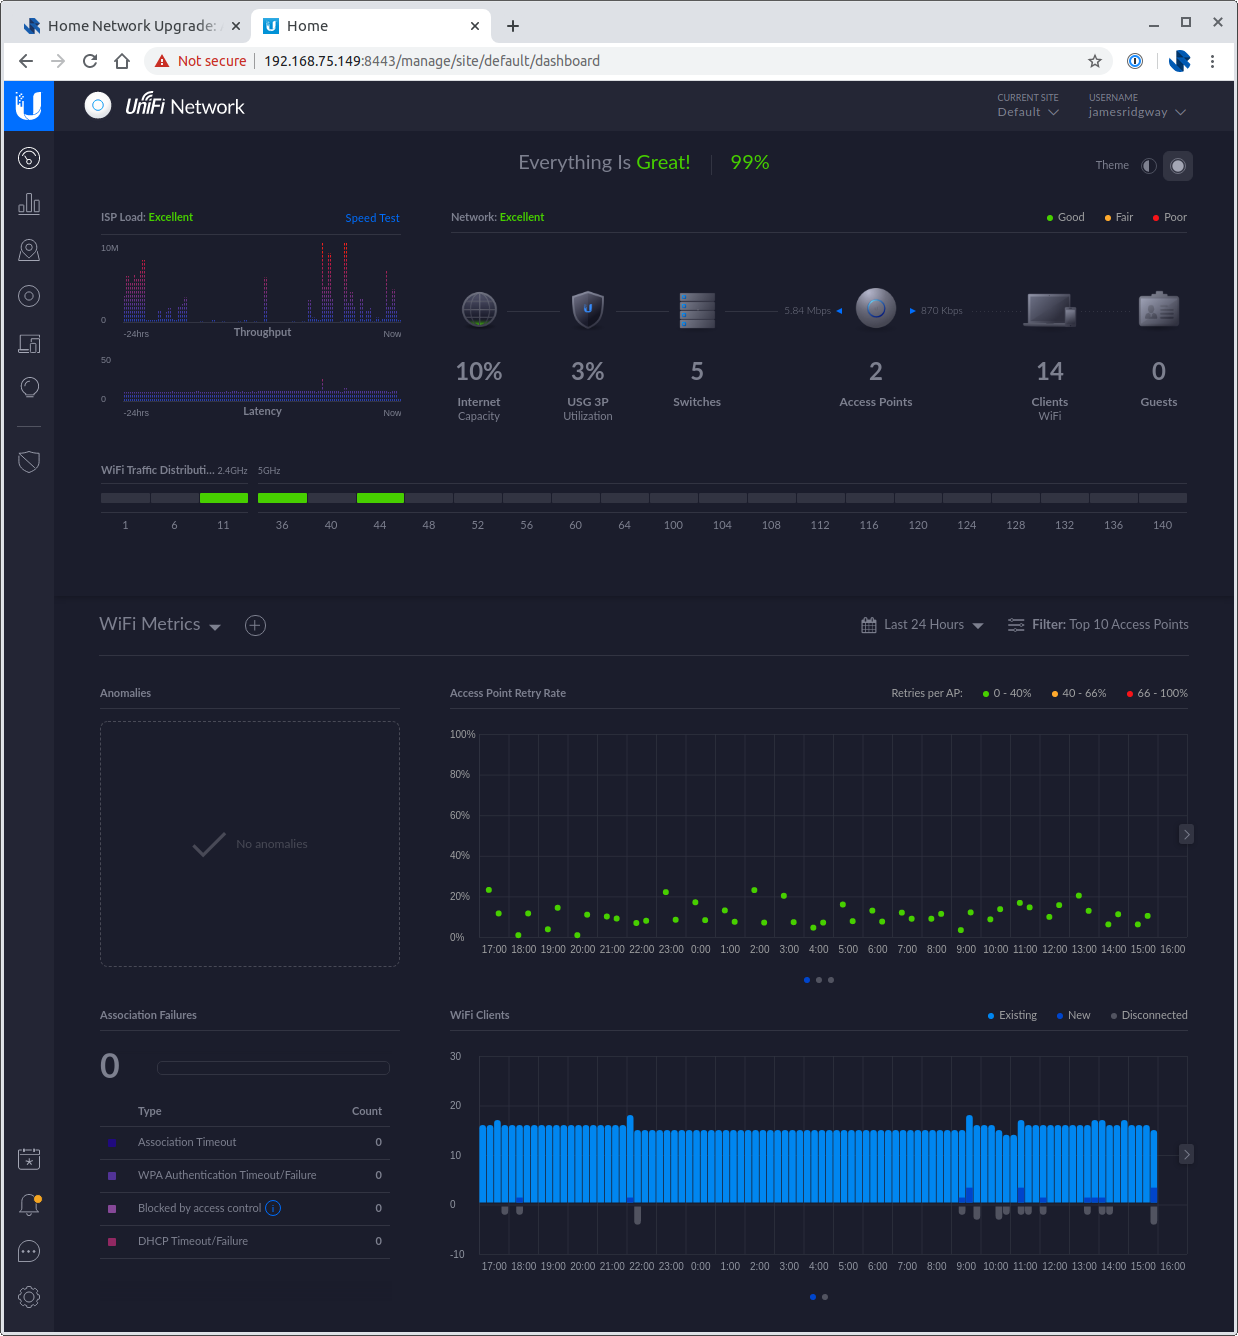The width and height of the screenshot is (1238, 1336).
Task: Show connected Clients via laptop icon
Action: tap(28, 343)
